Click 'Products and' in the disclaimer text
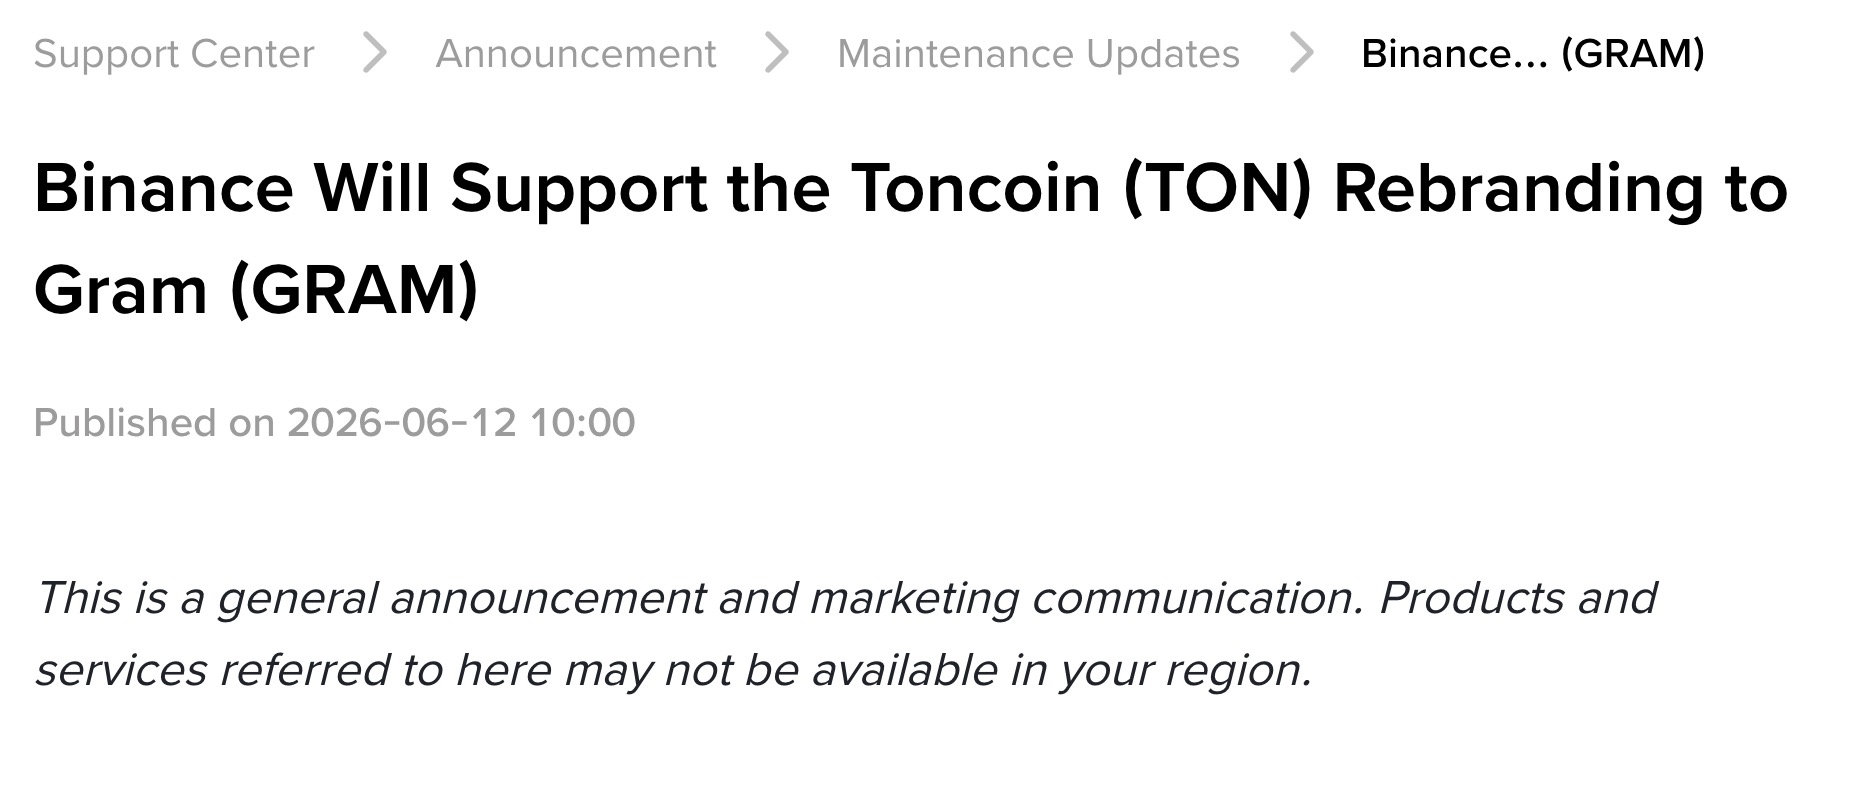 [1518, 598]
